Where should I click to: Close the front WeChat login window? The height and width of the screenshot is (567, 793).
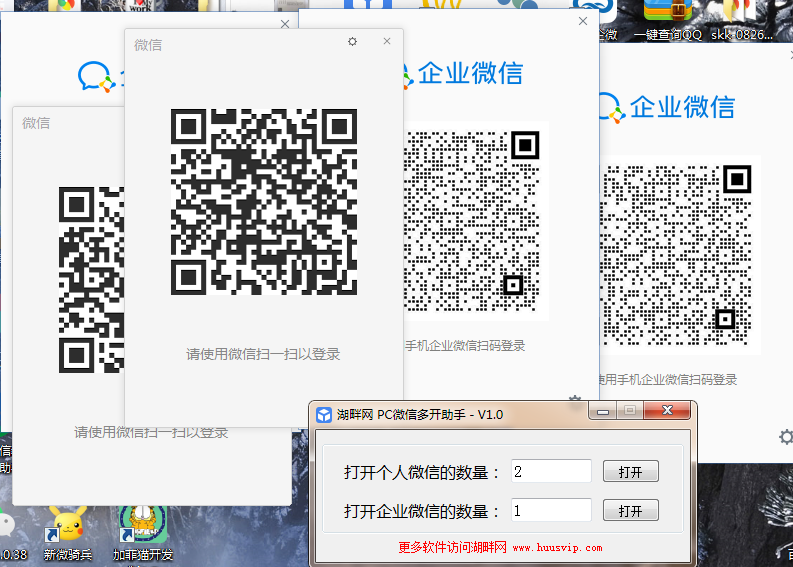[387, 41]
